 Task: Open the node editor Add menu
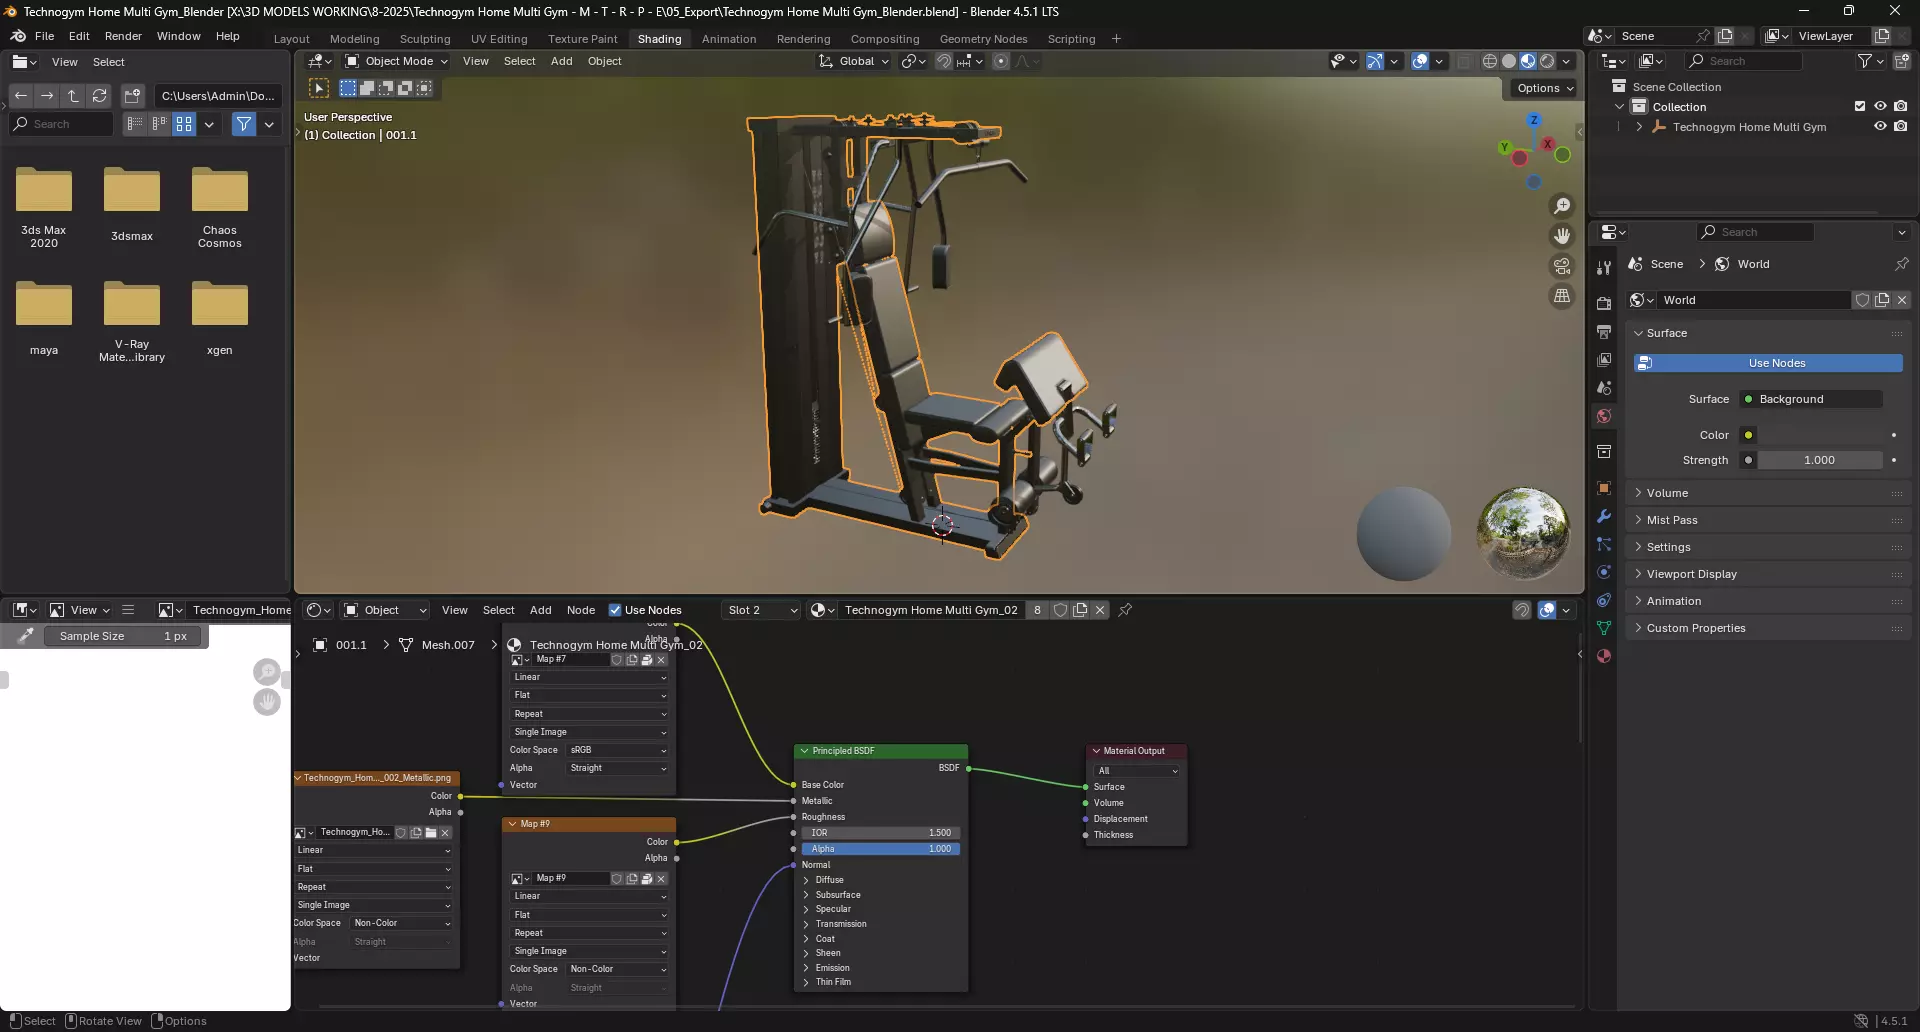540,610
